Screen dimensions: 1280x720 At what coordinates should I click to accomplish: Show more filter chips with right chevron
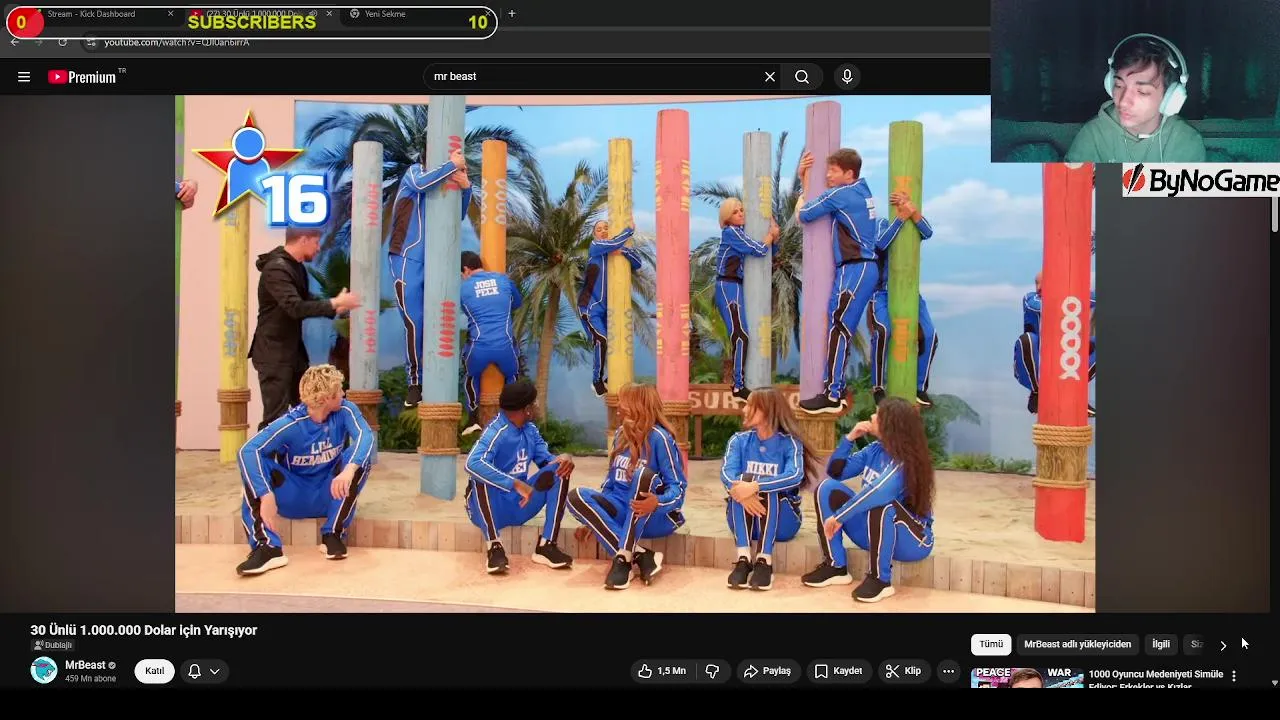[x=1222, y=645]
